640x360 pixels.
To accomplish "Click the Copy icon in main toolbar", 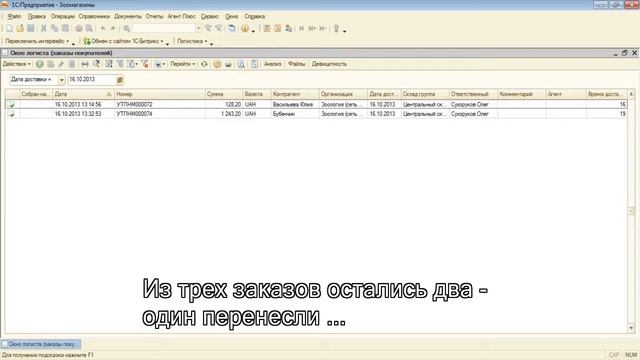I will point(54,29).
